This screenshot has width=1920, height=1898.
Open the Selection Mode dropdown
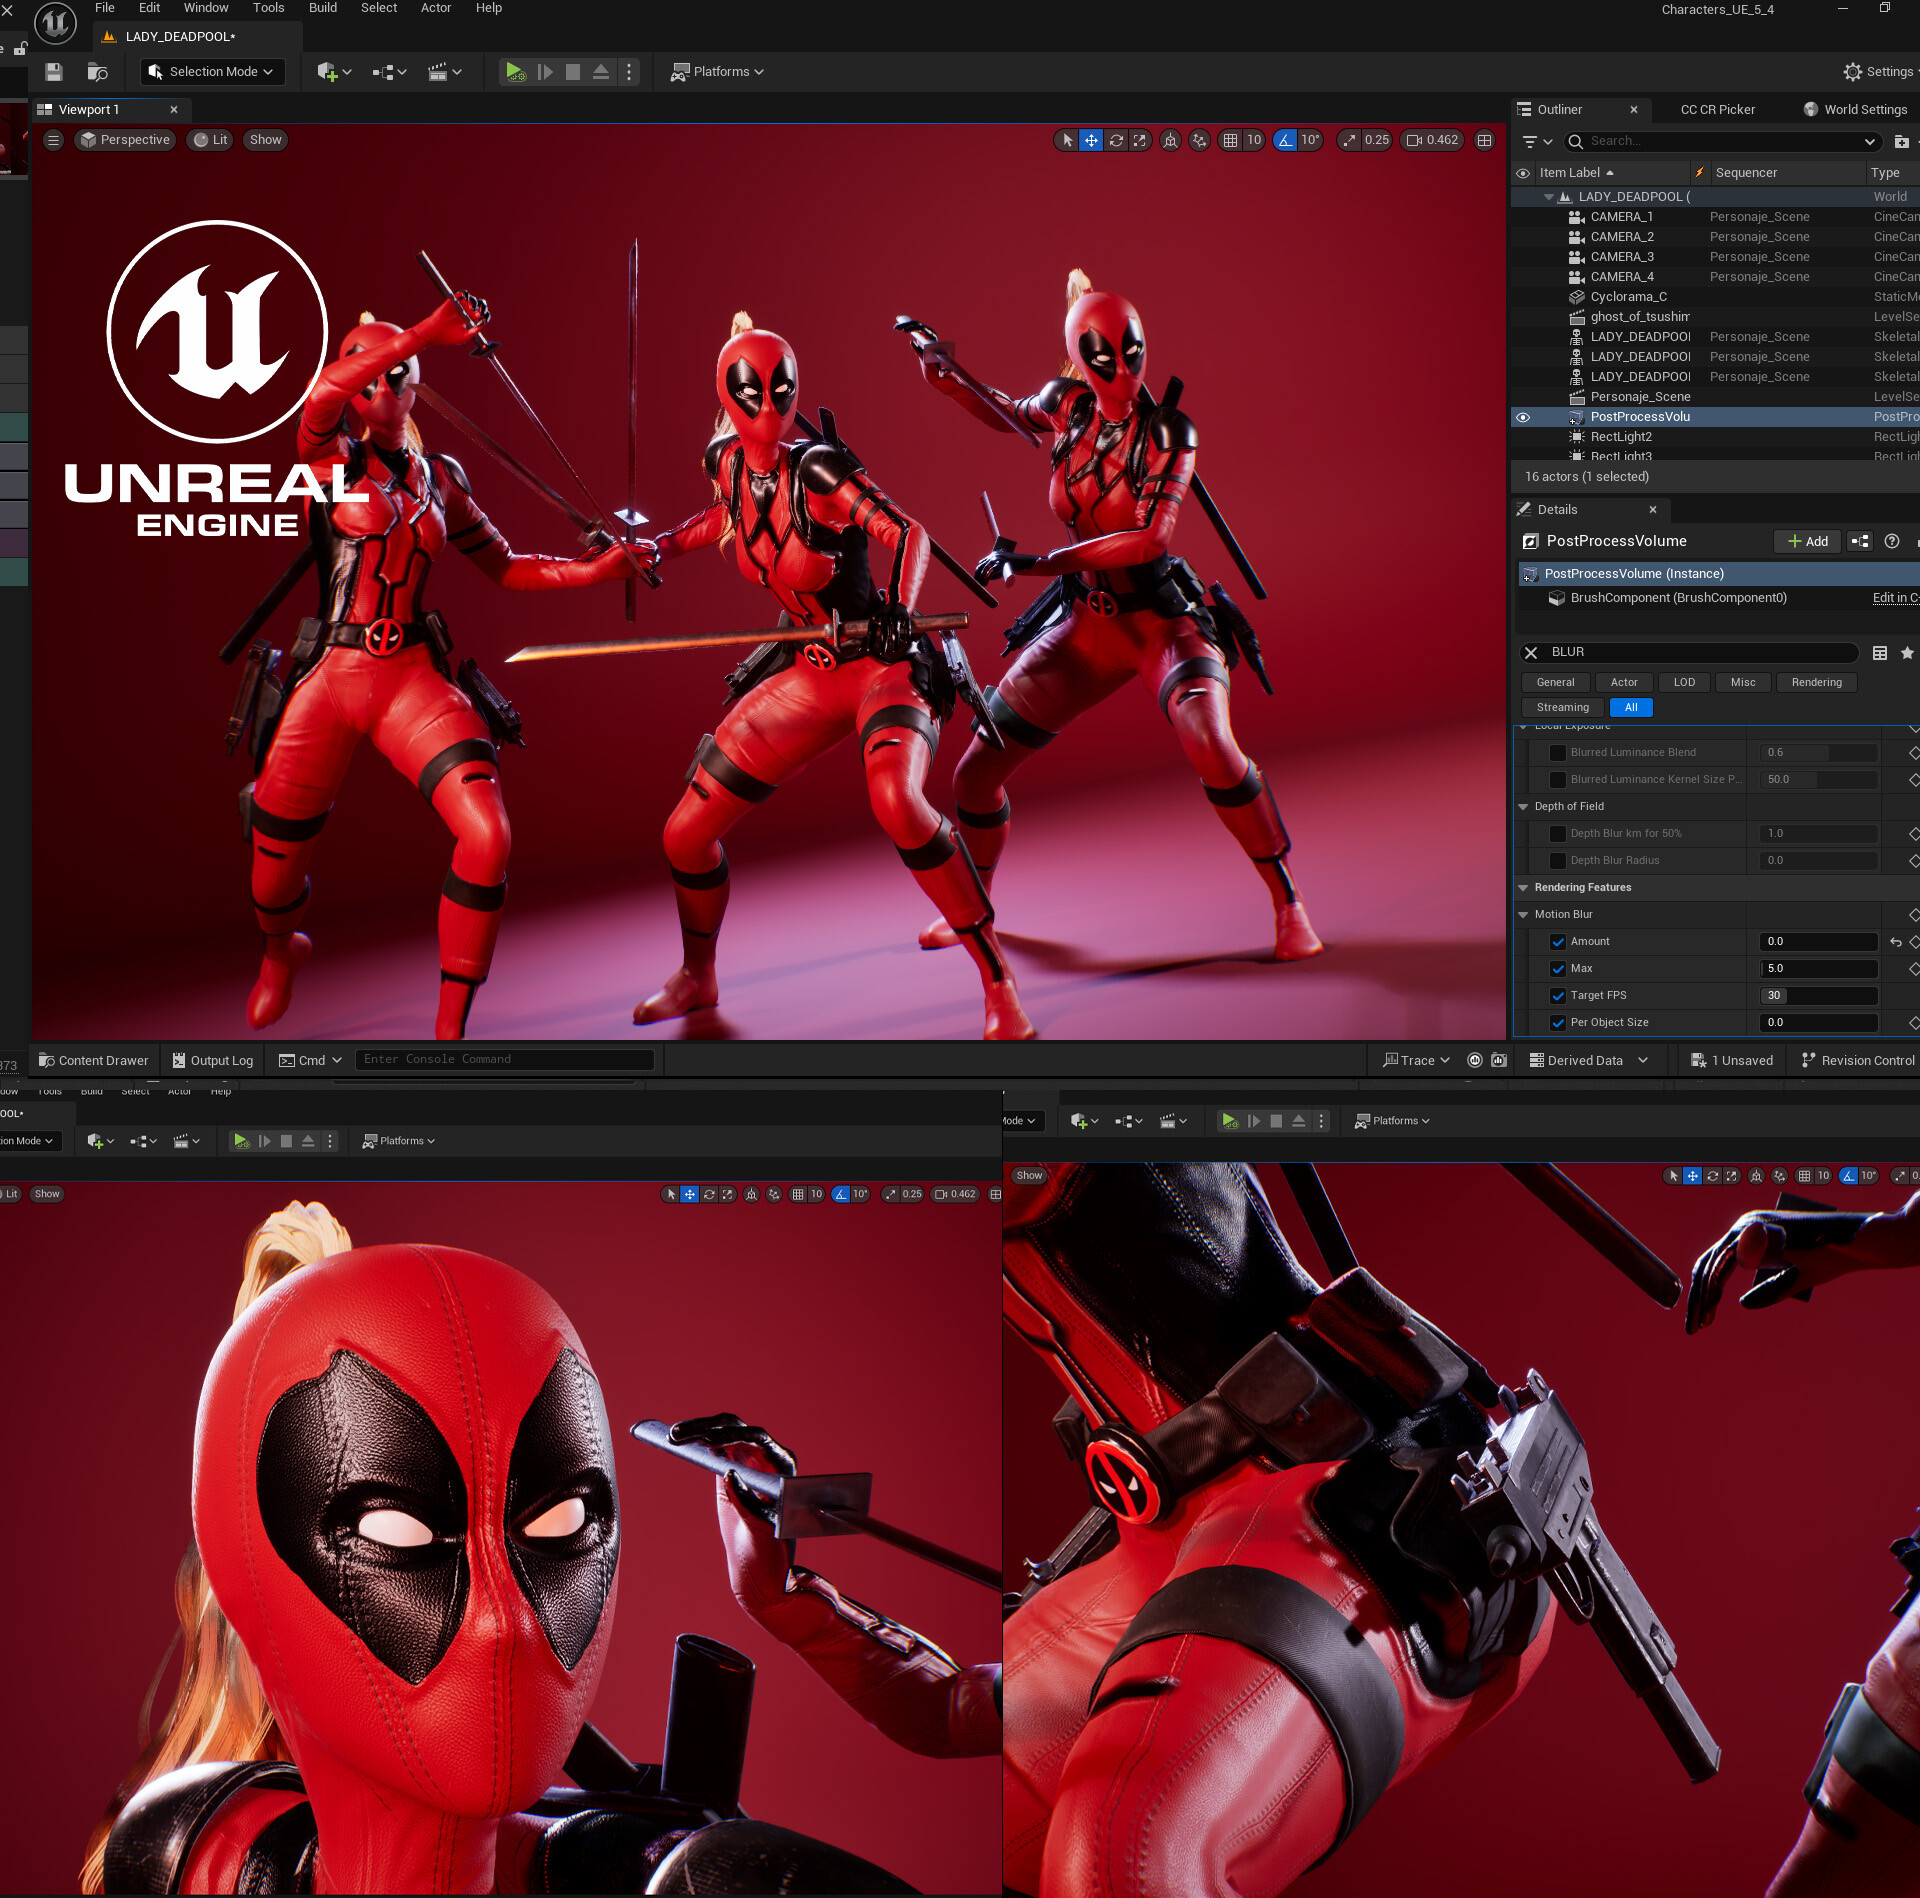[x=212, y=72]
